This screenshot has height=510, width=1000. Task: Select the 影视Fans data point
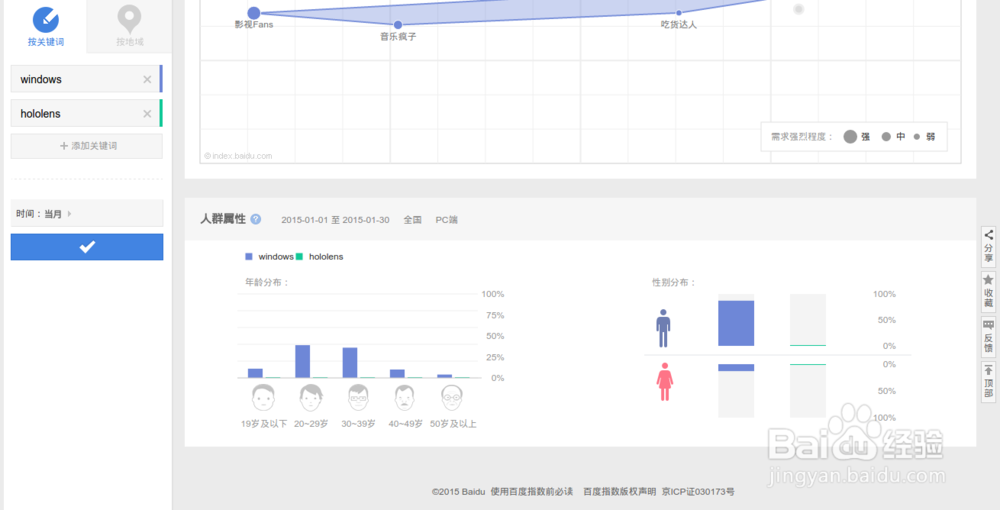click(253, 13)
